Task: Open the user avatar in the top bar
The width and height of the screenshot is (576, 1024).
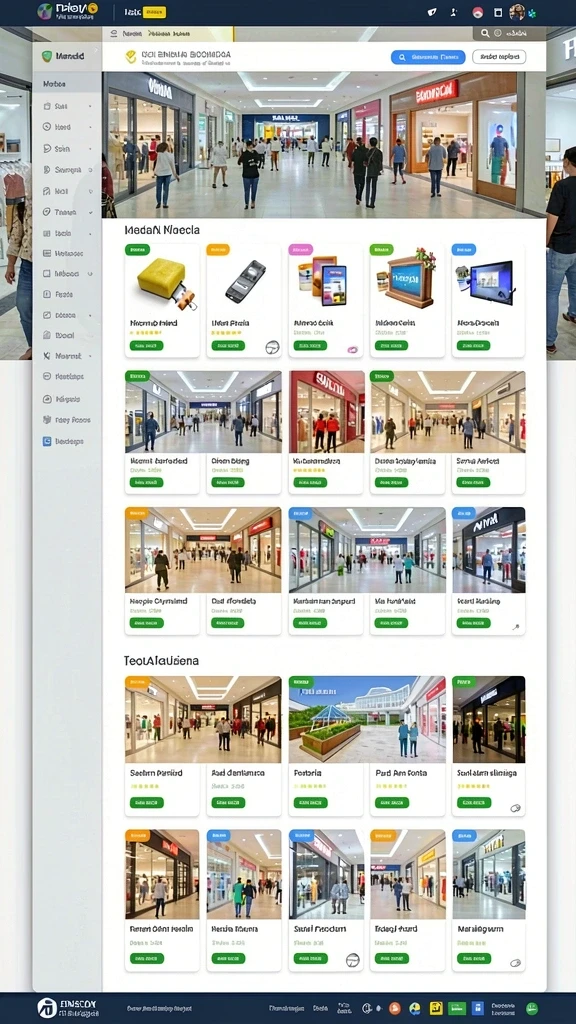Action: (517, 12)
